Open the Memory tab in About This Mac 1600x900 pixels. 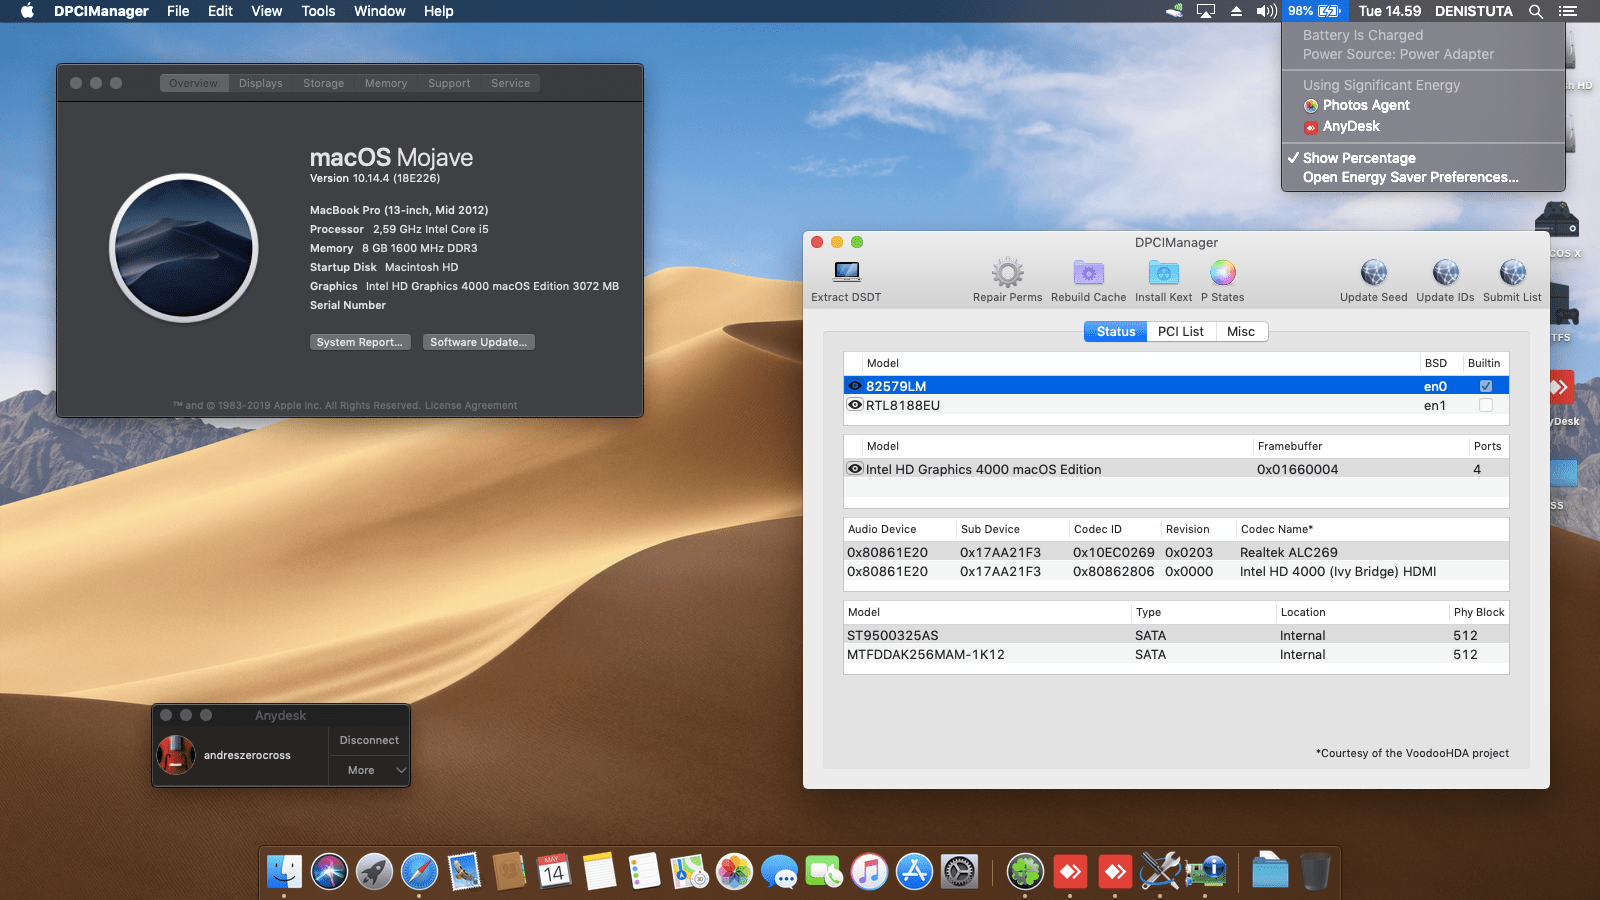(385, 83)
